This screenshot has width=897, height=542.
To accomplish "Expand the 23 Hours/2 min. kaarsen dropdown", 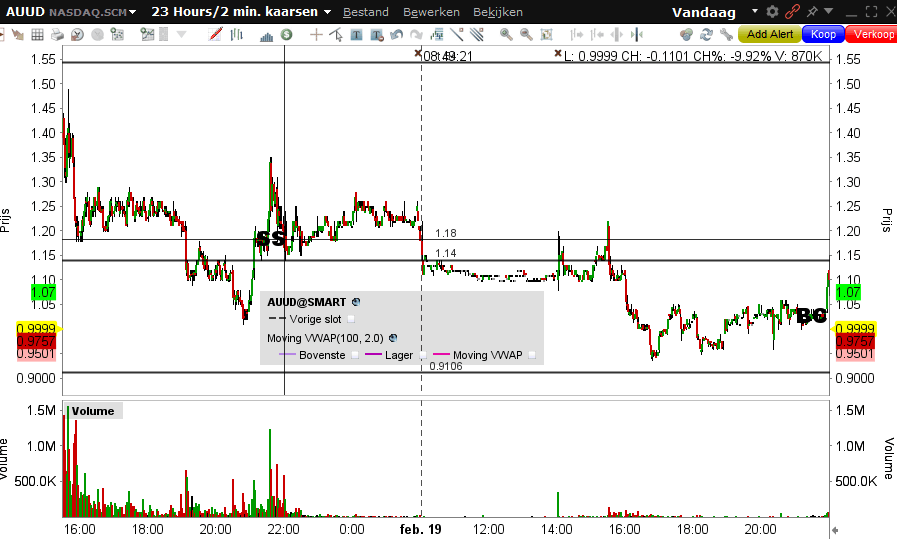I will click(x=327, y=12).
